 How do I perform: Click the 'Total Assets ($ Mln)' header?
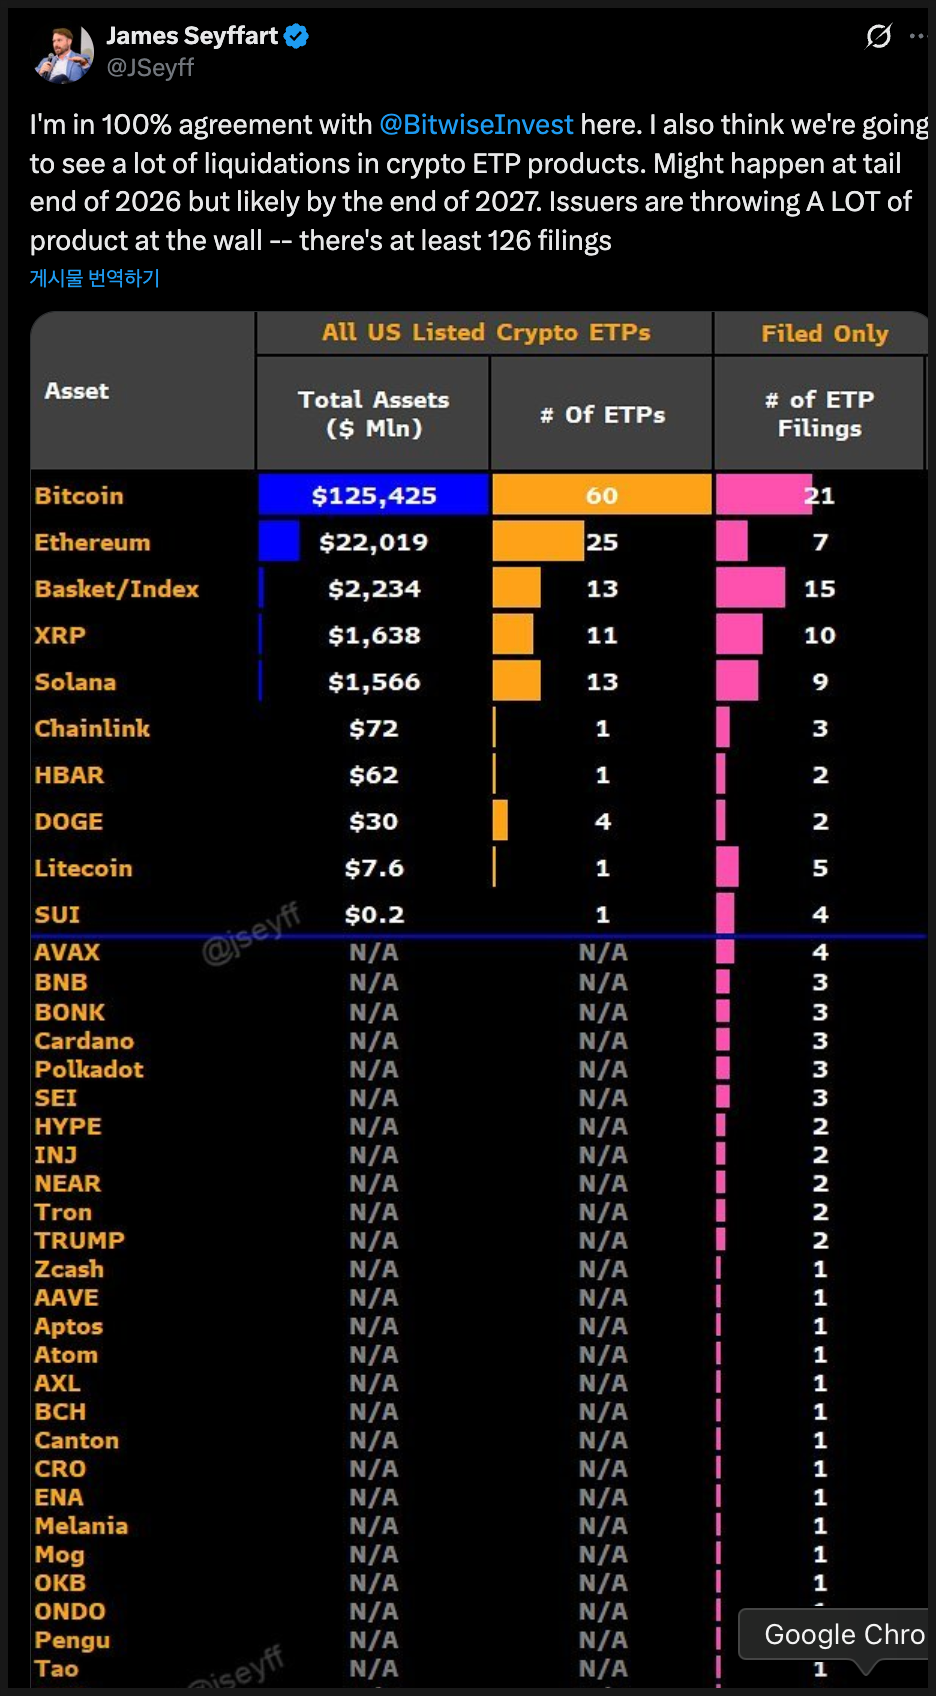[x=373, y=413]
